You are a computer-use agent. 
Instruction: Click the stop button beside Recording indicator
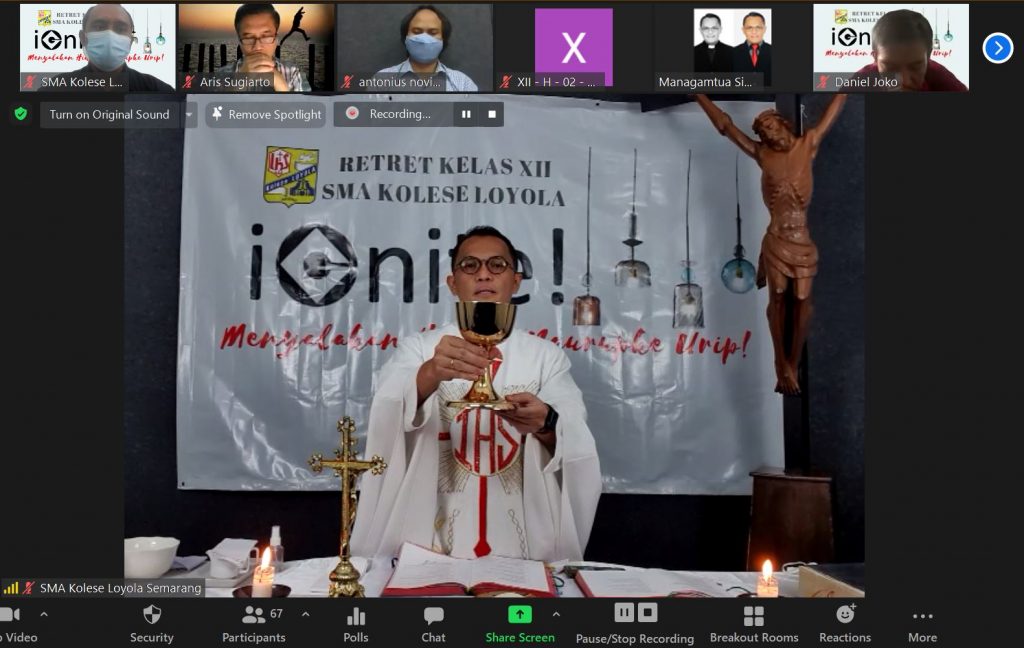(492, 114)
